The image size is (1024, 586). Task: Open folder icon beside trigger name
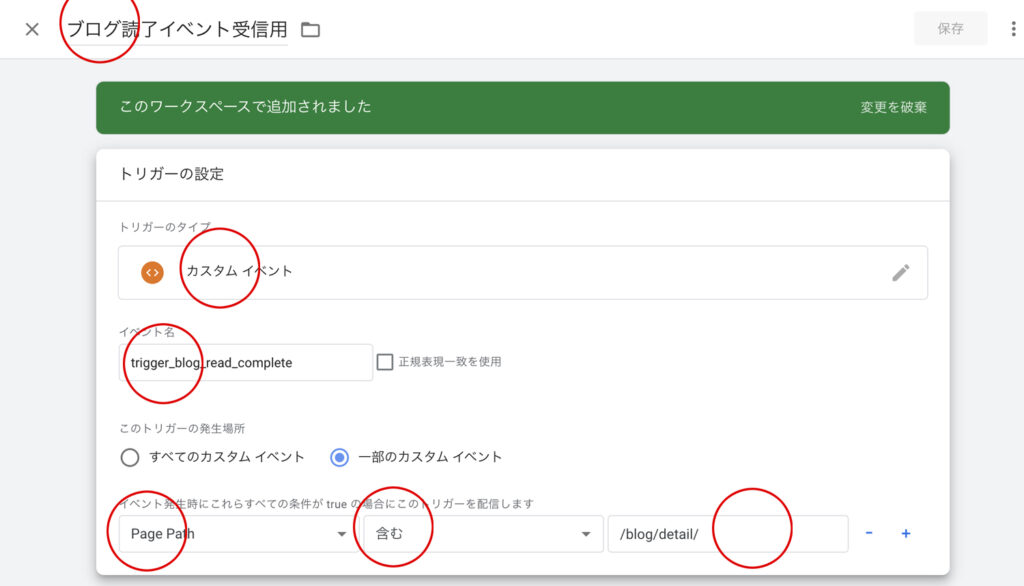coord(310,29)
